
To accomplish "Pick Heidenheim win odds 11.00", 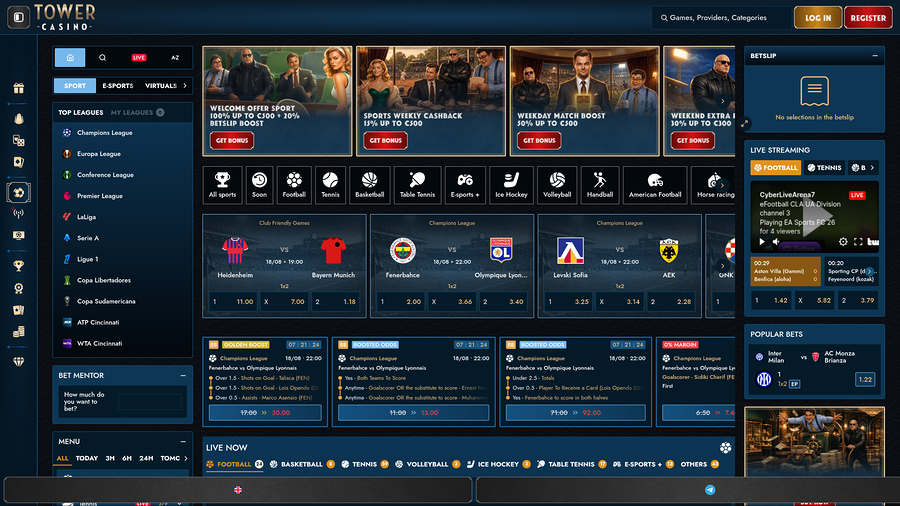I will (x=232, y=301).
